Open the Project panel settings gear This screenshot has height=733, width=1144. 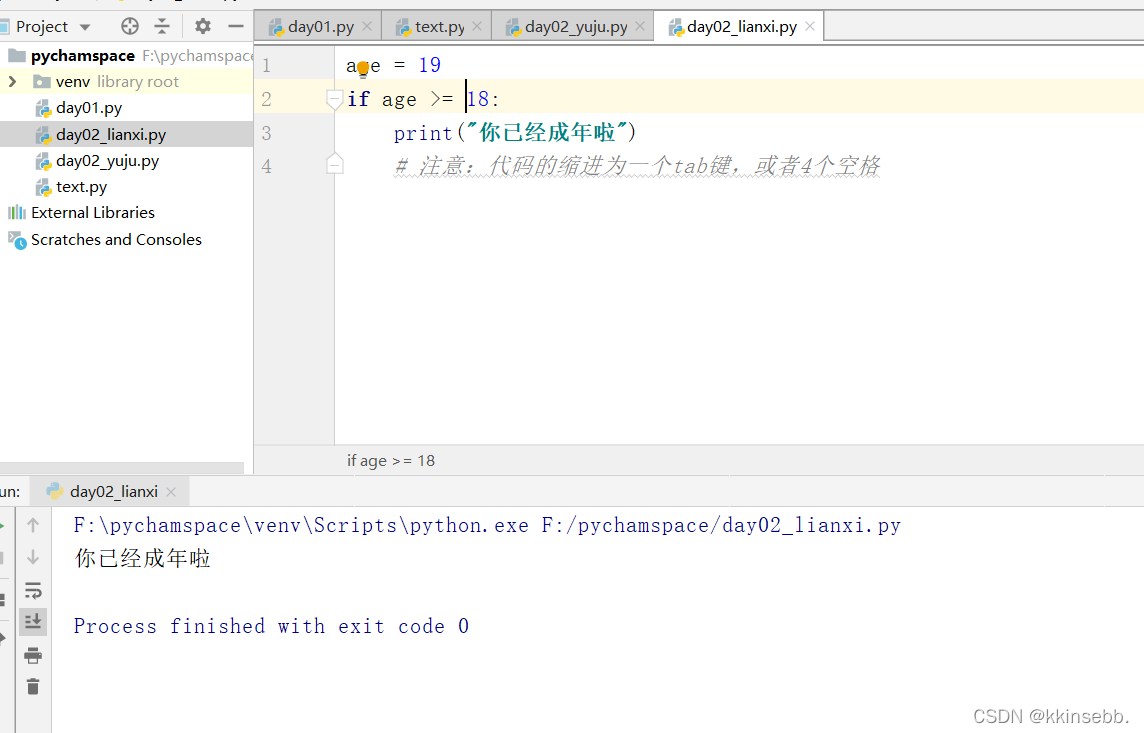pyautogui.click(x=202, y=26)
